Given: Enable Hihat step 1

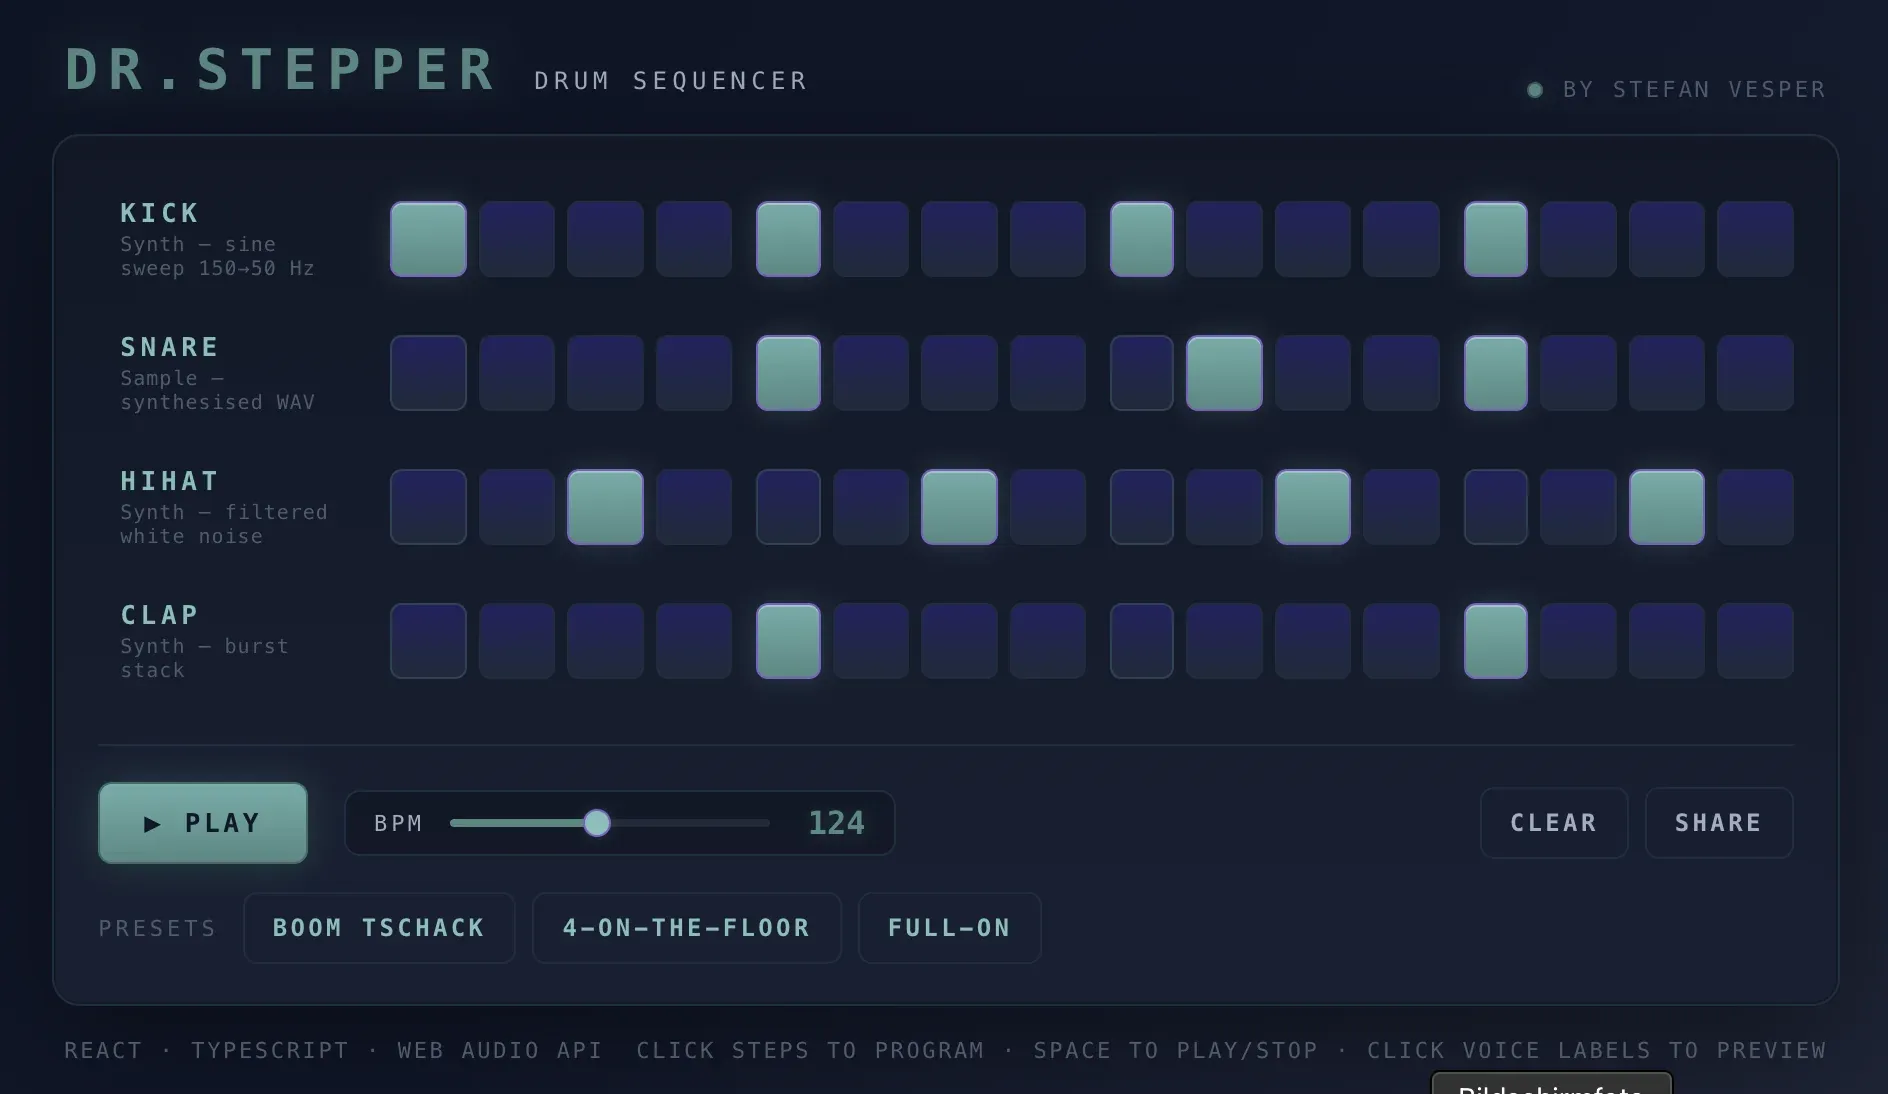Looking at the screenshot, I should pyautogui.click(x=428, y=507).
